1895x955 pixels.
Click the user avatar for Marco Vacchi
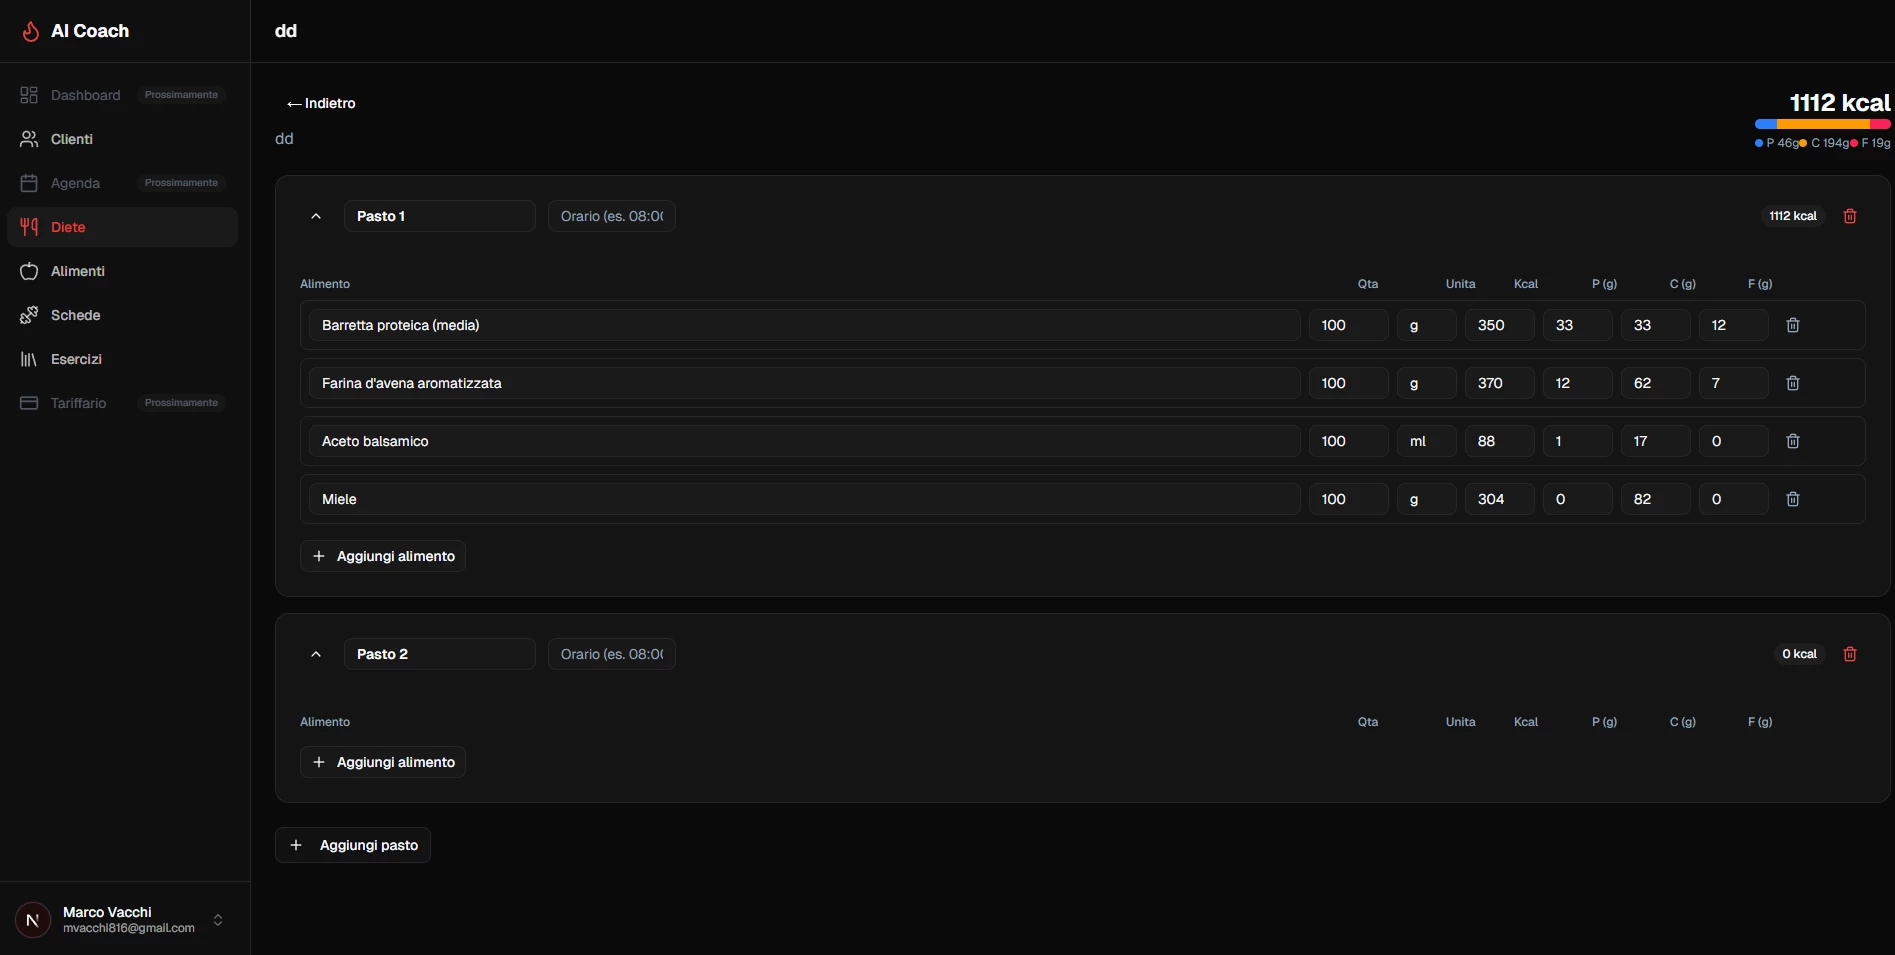pyautogui.click(x=33, y=920)
